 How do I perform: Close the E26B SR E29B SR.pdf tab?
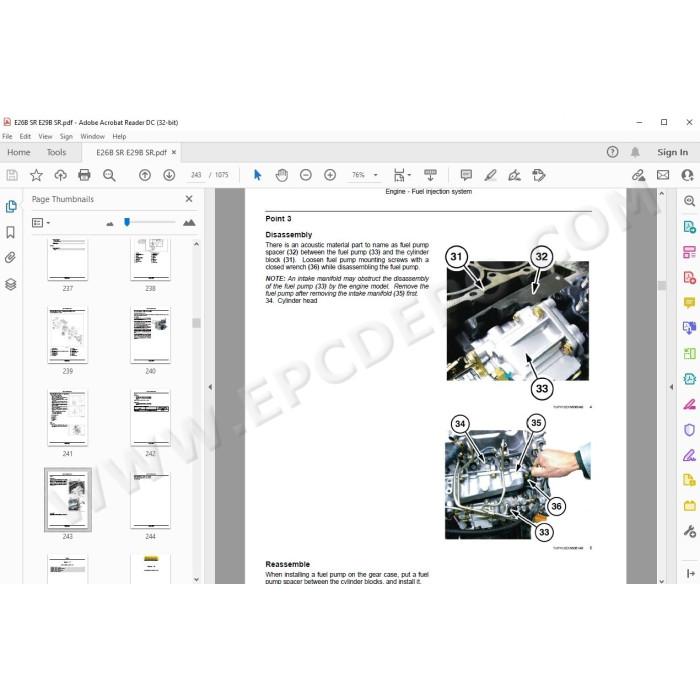[174, 152]
